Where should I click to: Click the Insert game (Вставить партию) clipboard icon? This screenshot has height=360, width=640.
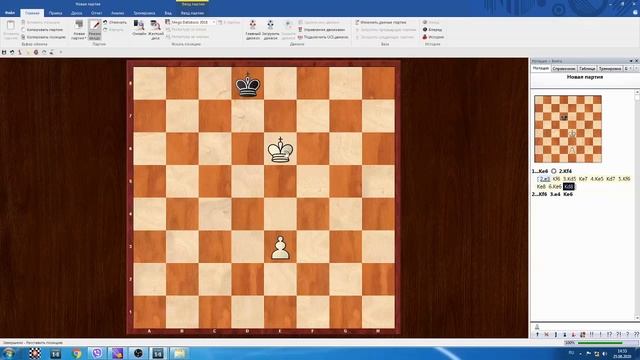(11, 29)
